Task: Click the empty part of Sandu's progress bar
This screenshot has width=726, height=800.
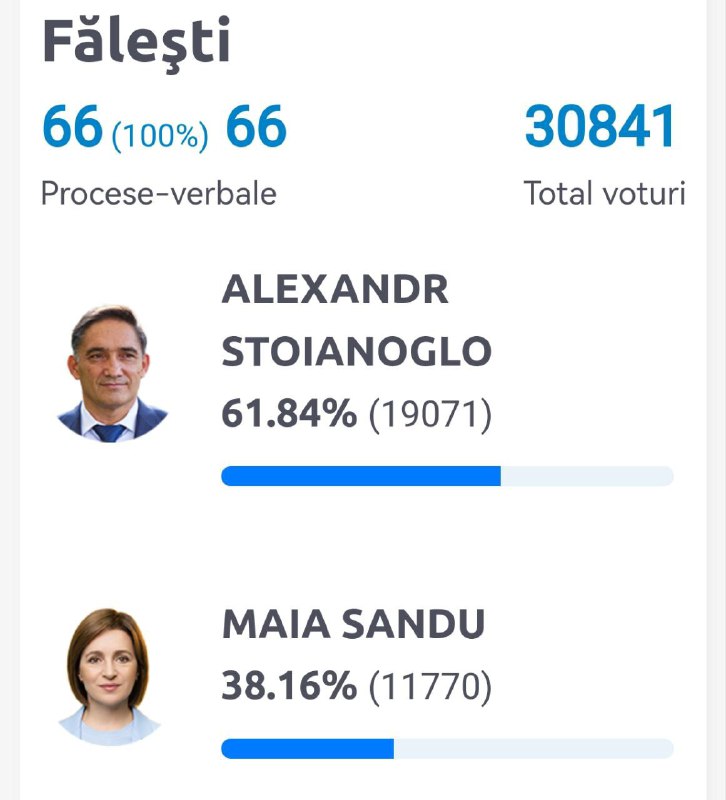Action: (x=534, y=748)
